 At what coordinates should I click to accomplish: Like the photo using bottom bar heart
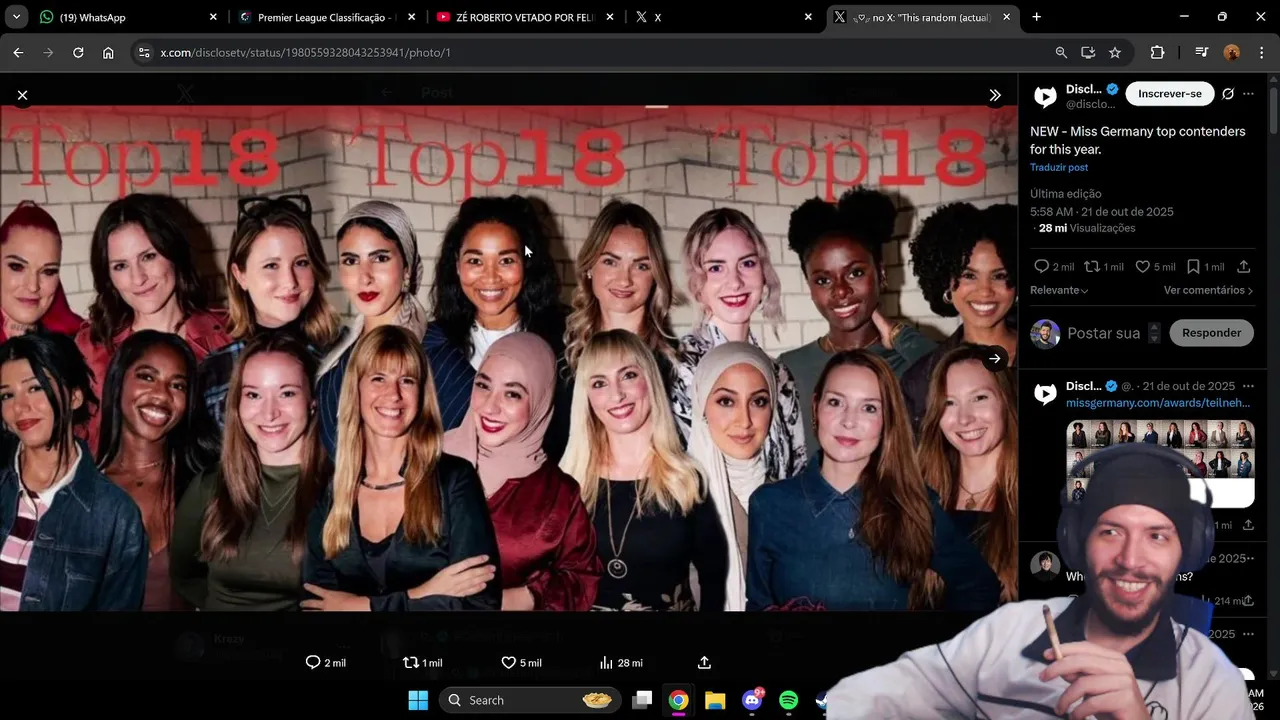508,662
